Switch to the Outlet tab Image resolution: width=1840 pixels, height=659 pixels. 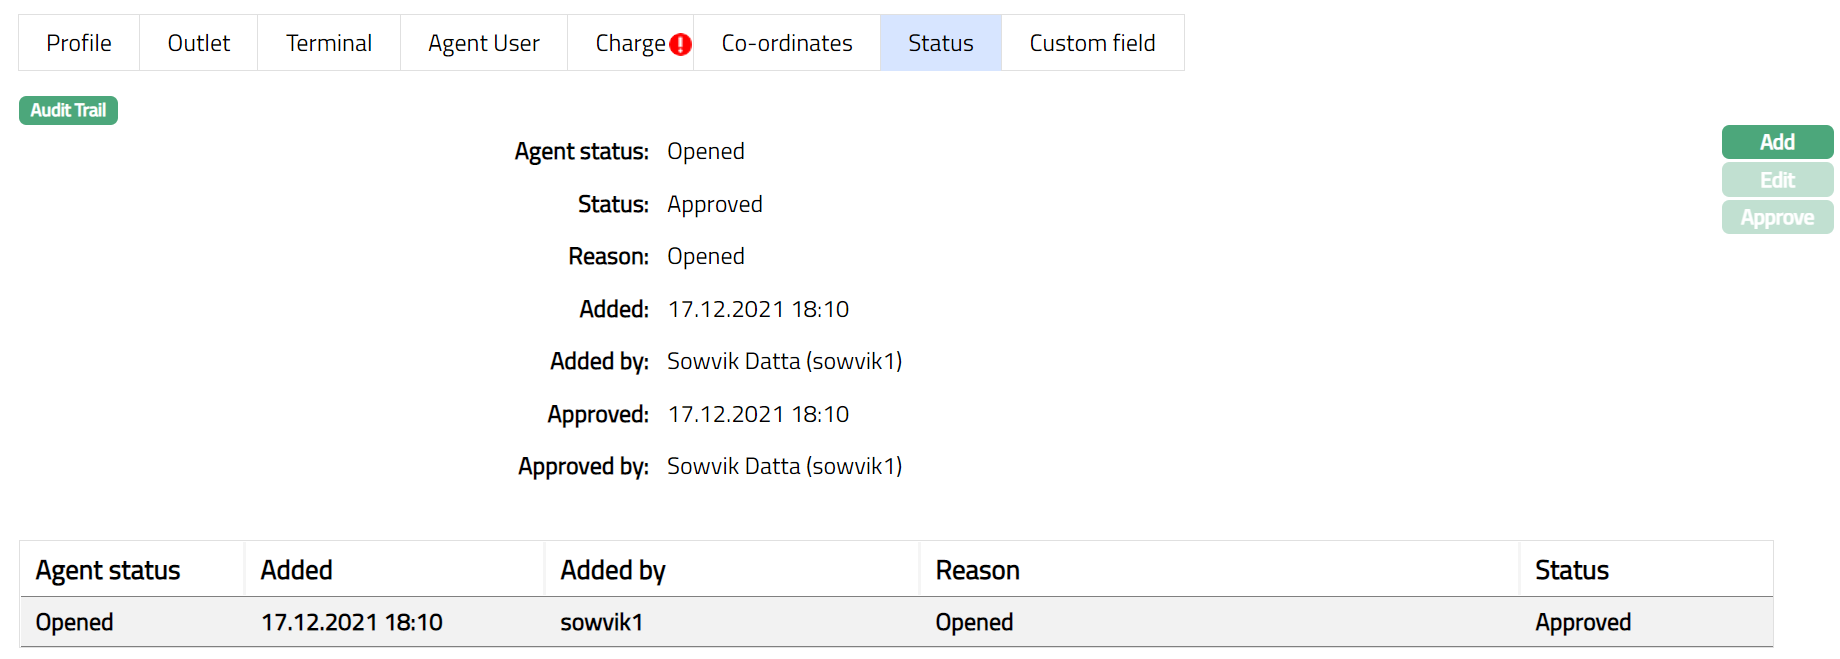198,43
